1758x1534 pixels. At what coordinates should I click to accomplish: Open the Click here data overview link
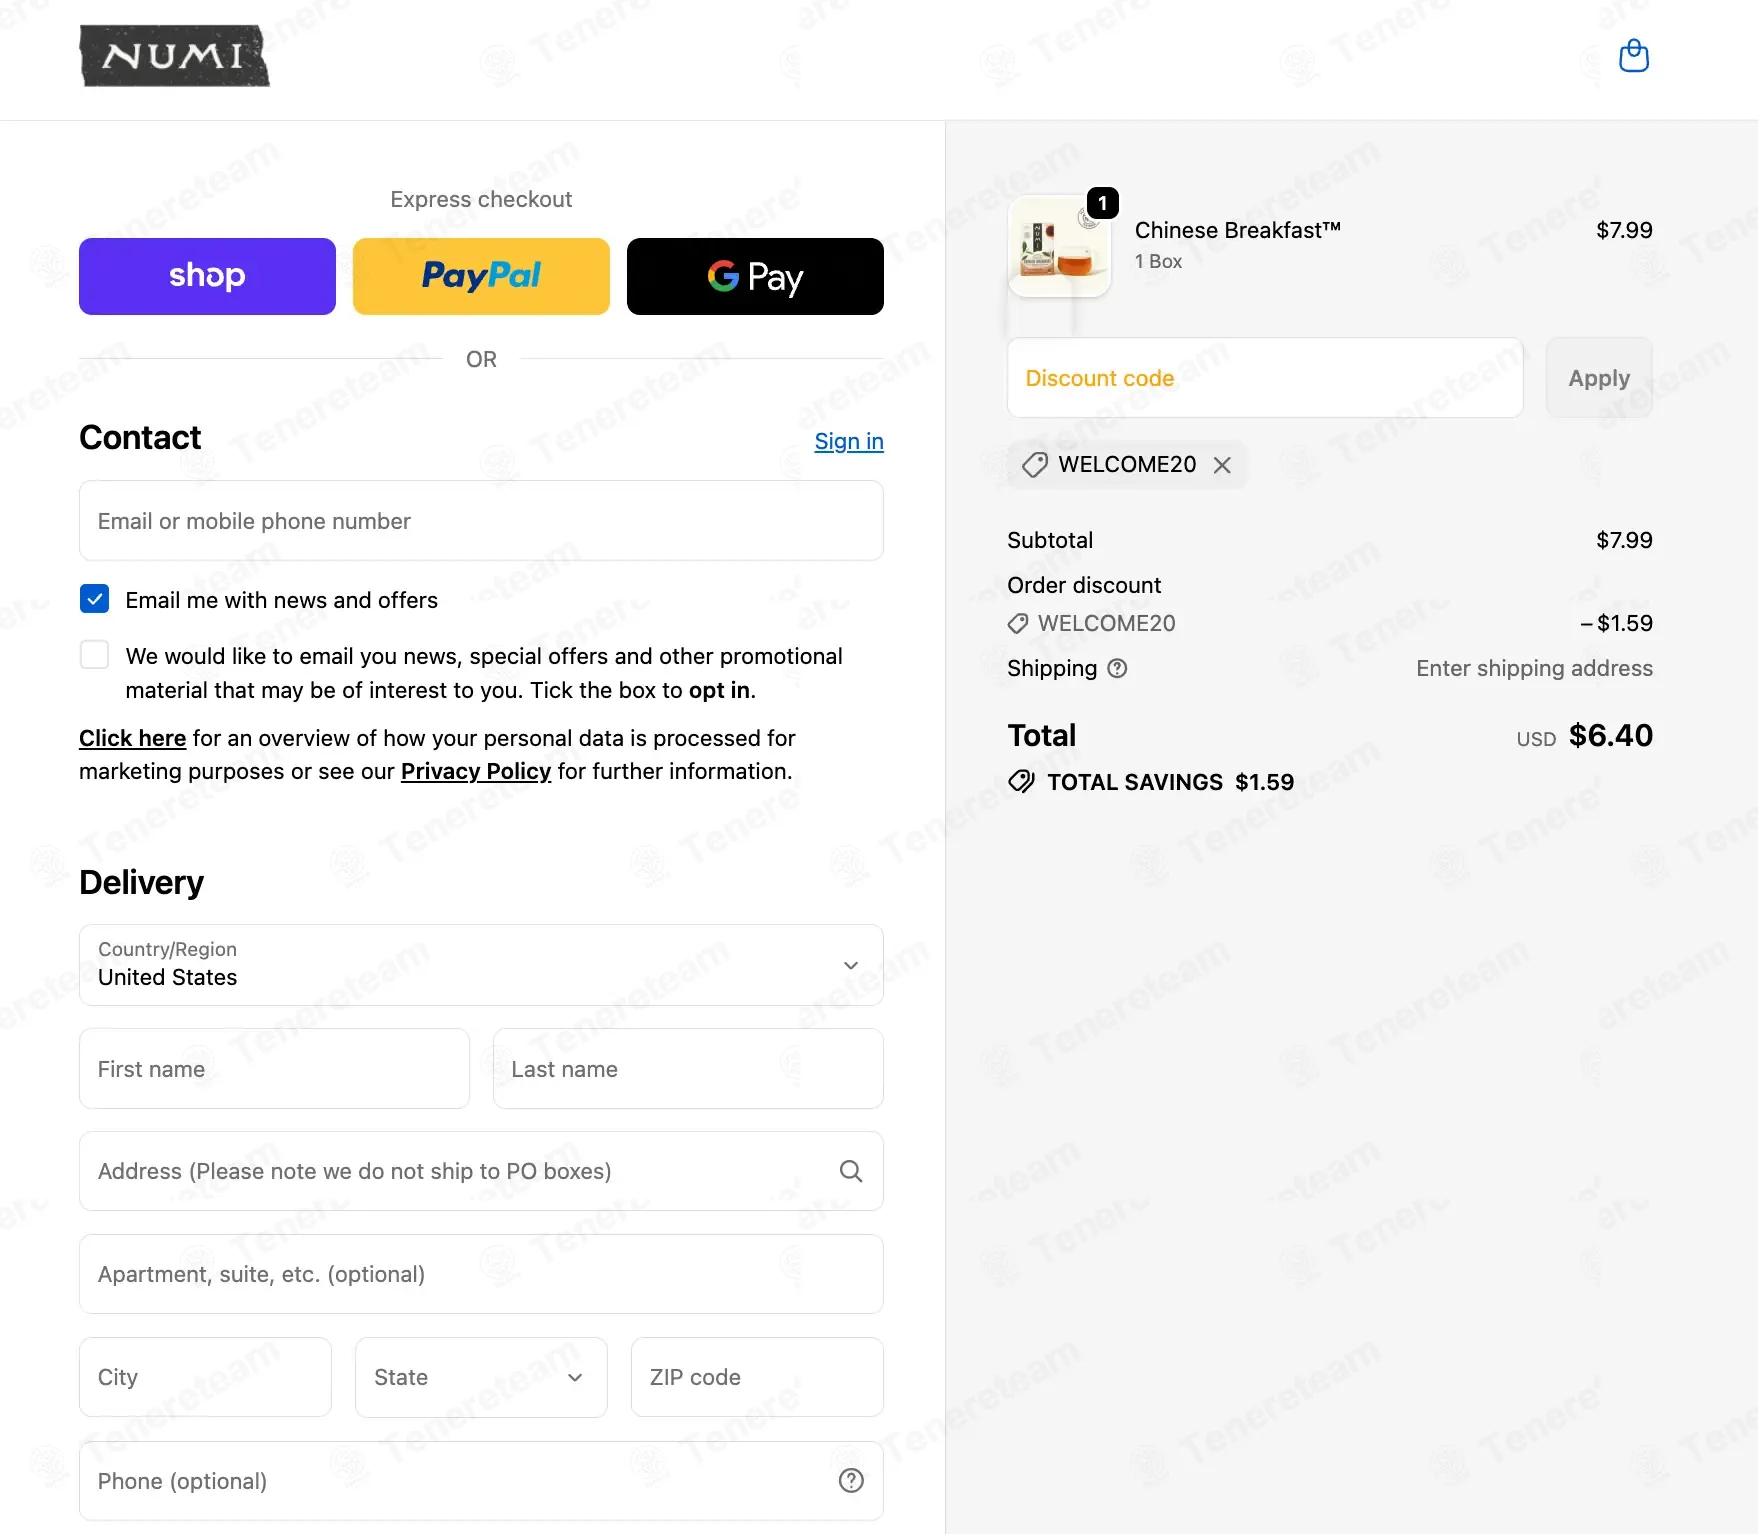click(132, 738)
